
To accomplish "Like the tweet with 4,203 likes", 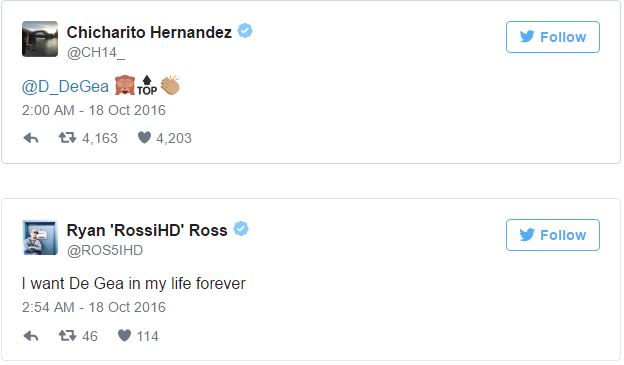I will coord(144,138).
